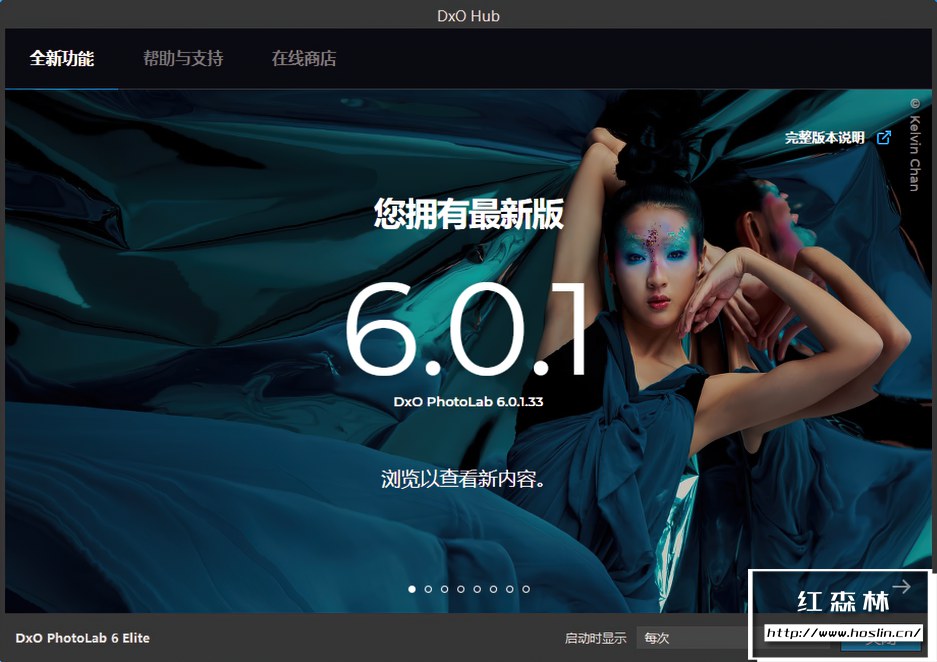The image size is (937, 662).
Task: Click the large 6.0.1 version number
Action: (466, 329)
